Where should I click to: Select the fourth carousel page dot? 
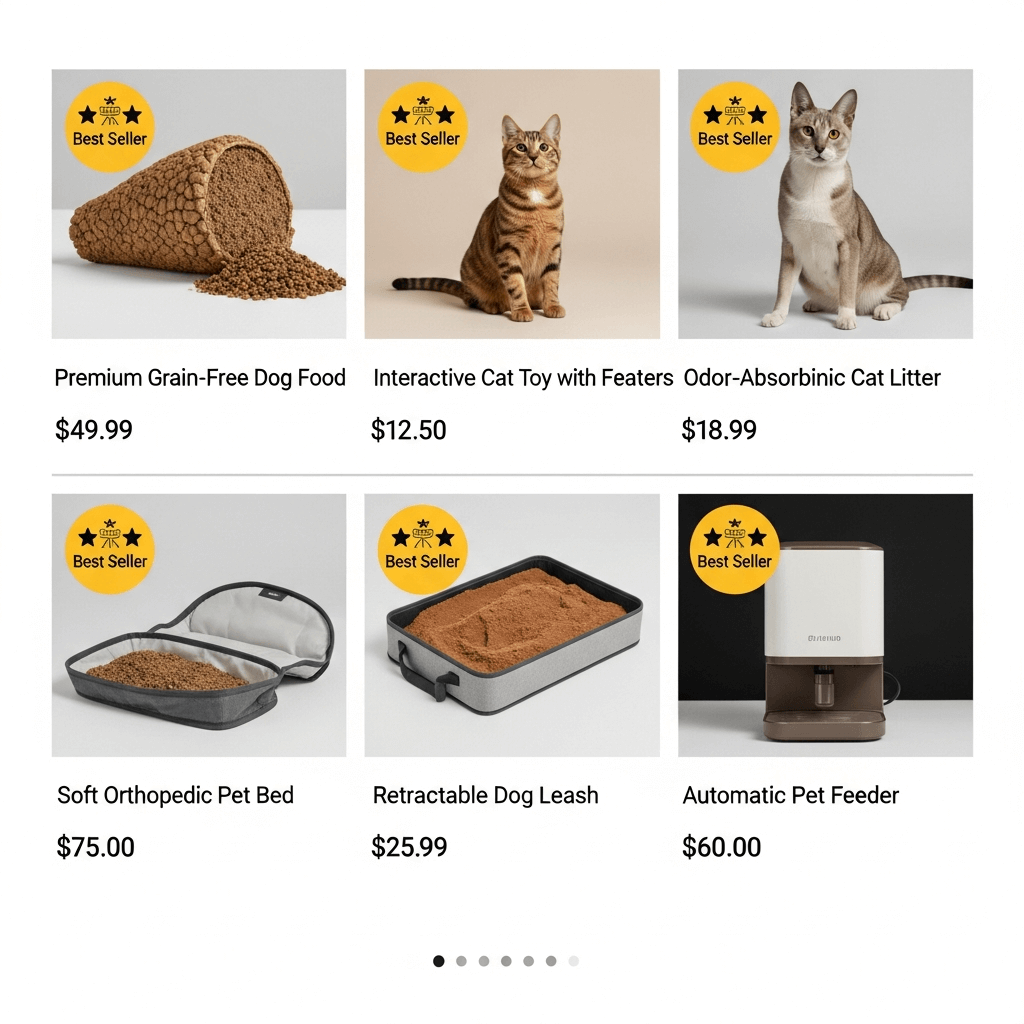506,961
